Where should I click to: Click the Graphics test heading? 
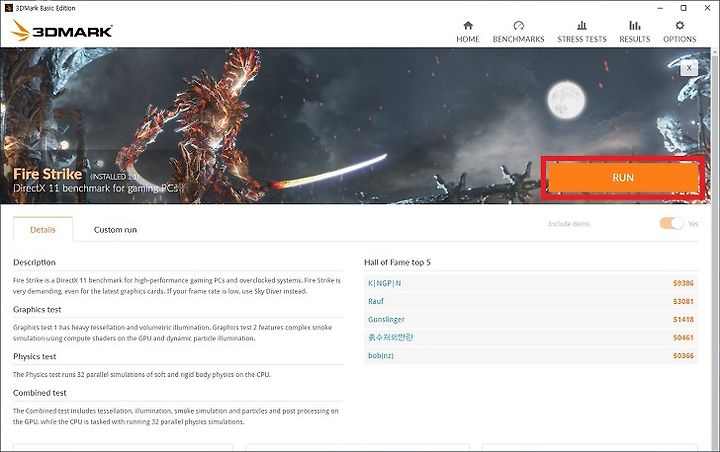(x=37, y=310)
